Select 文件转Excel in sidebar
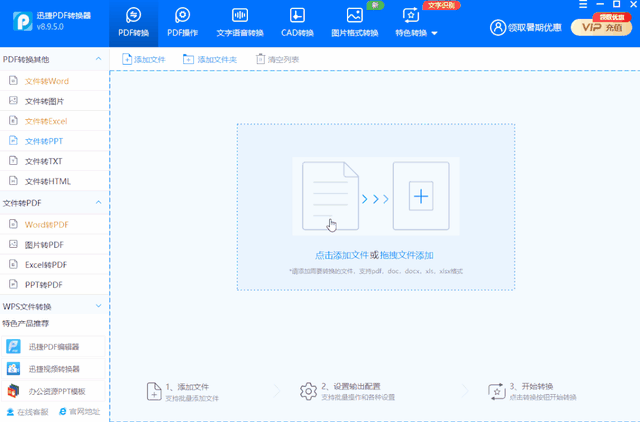Viewport: 640px width, 422px height. click(x=54, y=121)
